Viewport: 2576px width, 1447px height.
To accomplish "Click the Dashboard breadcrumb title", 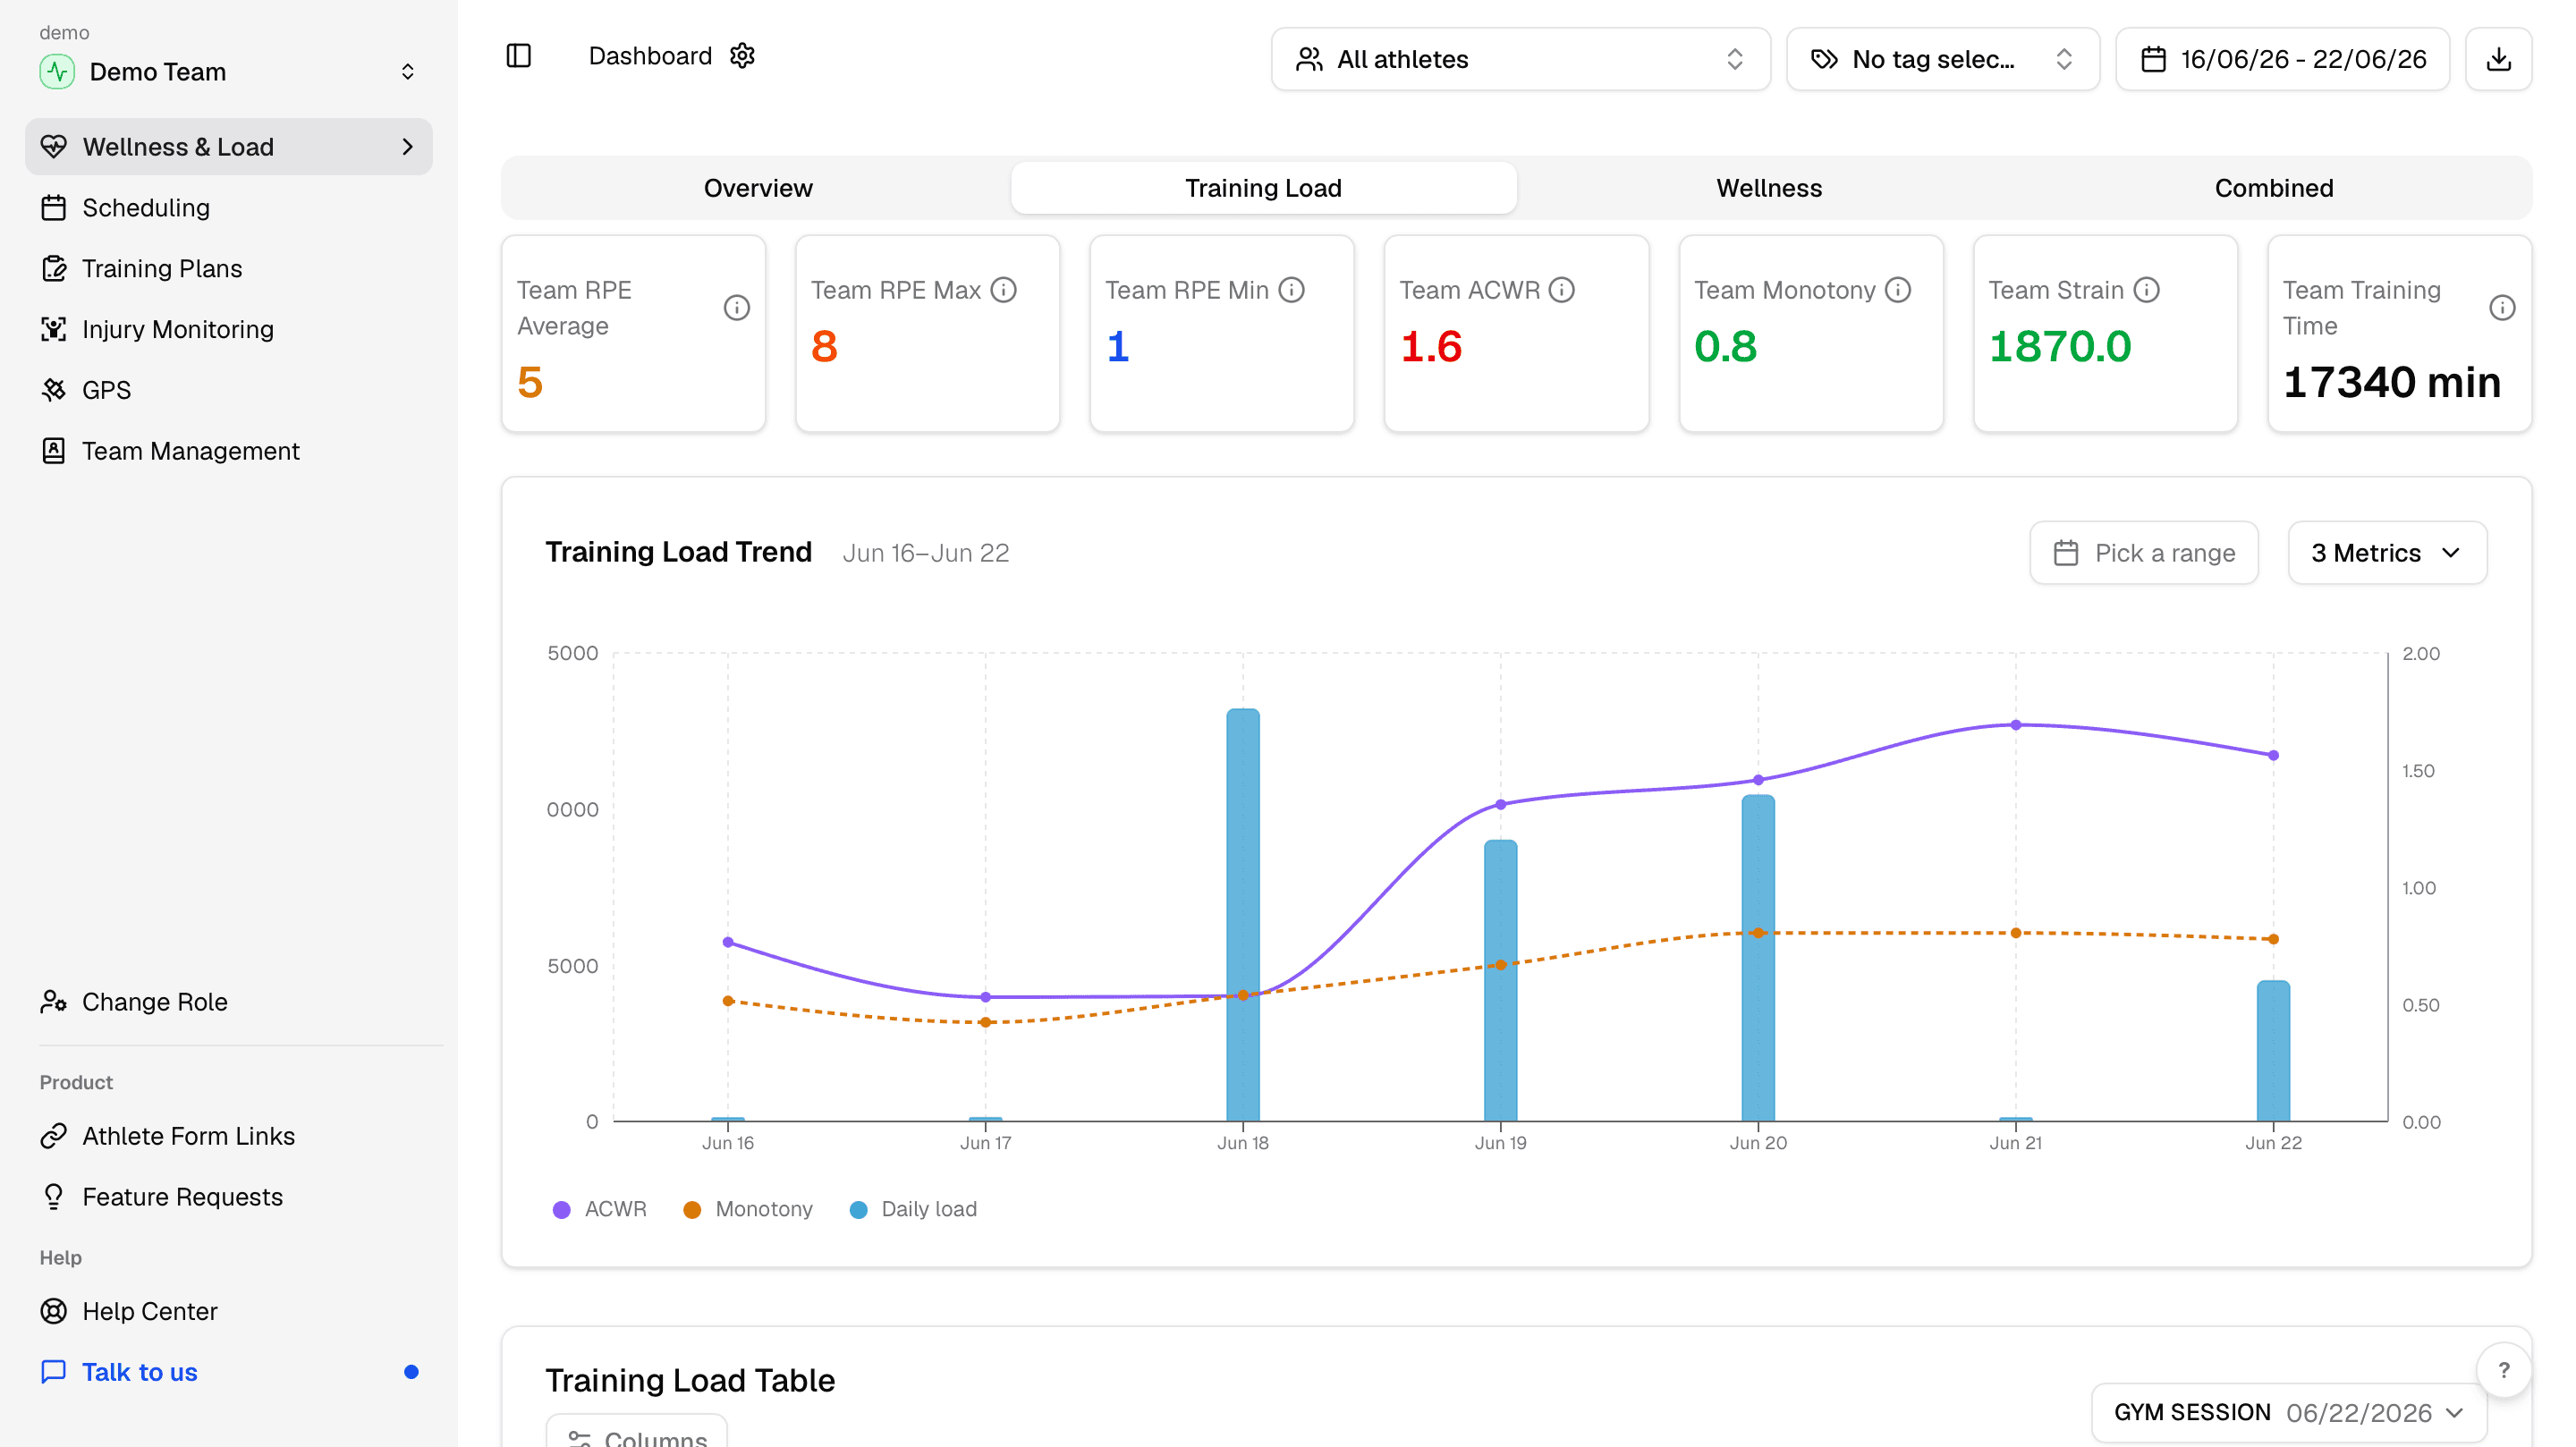I will pos(650,56).
